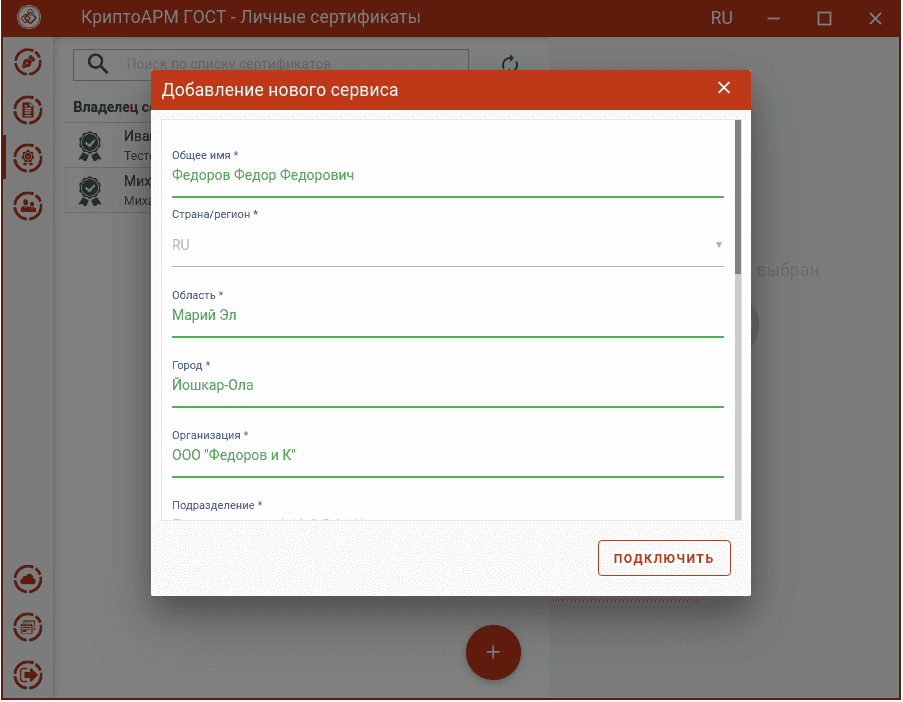
Task: Edit the Общее имя field
Action: pyautogui.click(x=447, y=175)
